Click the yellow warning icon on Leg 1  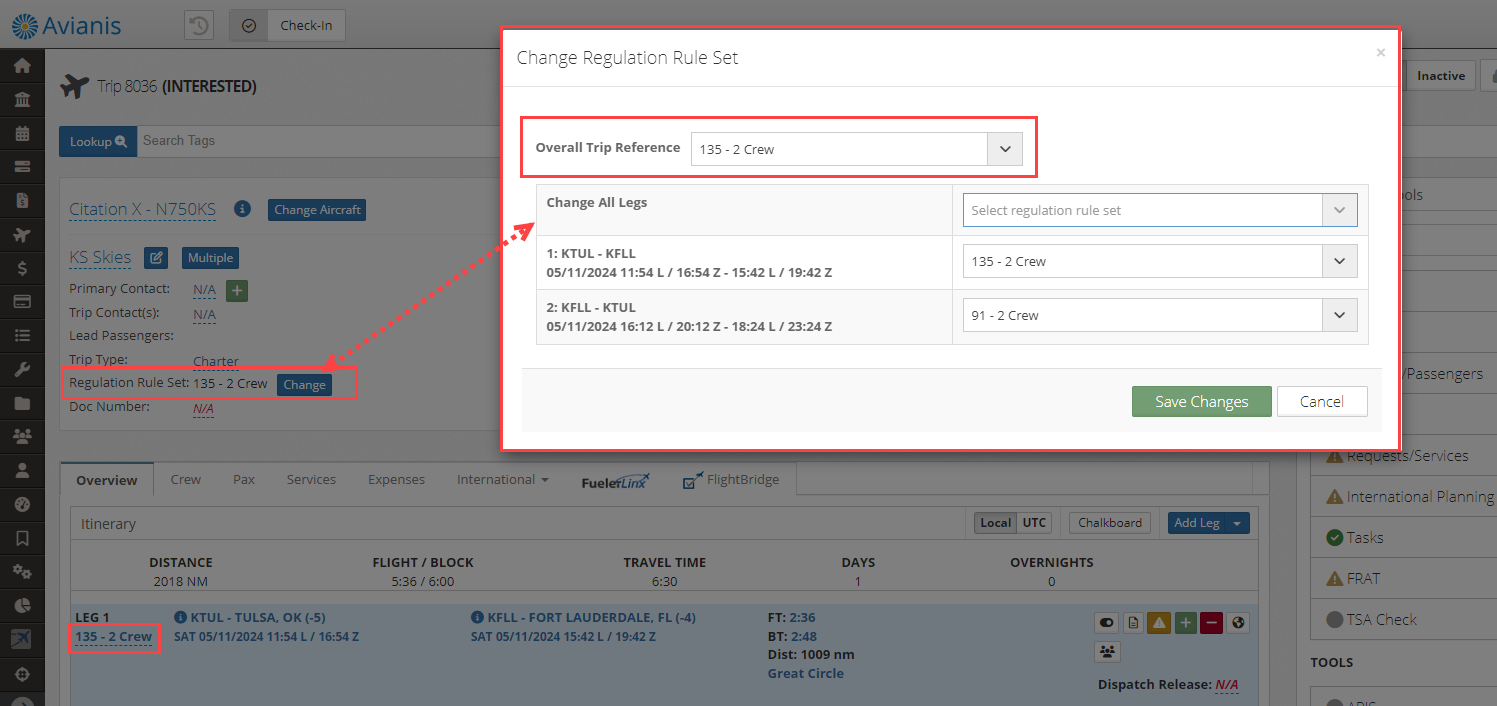pos(1159,623)
